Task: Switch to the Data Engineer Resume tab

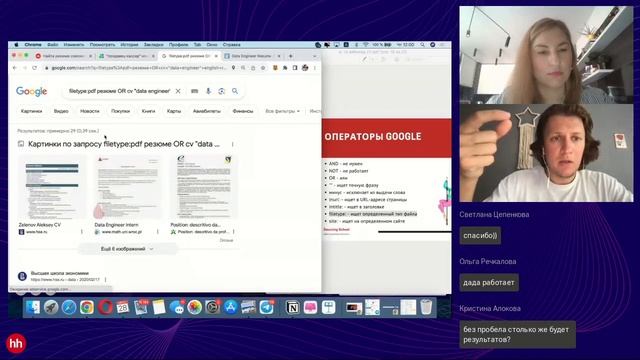Action: coord(251,56)
